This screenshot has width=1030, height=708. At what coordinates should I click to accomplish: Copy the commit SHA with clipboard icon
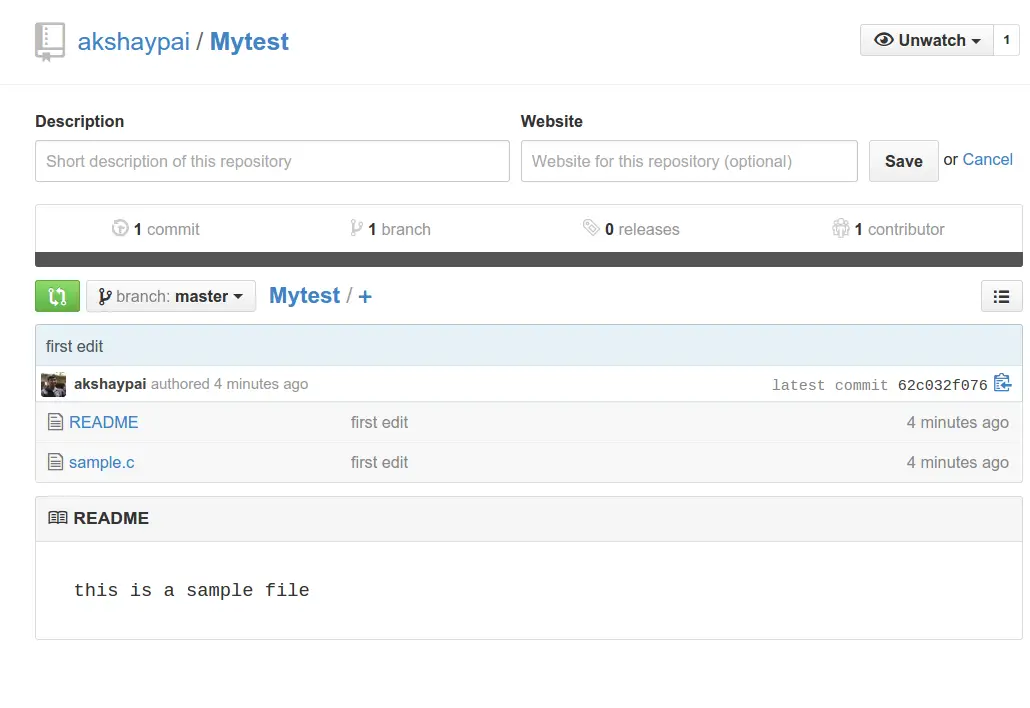pos(1002,382)
